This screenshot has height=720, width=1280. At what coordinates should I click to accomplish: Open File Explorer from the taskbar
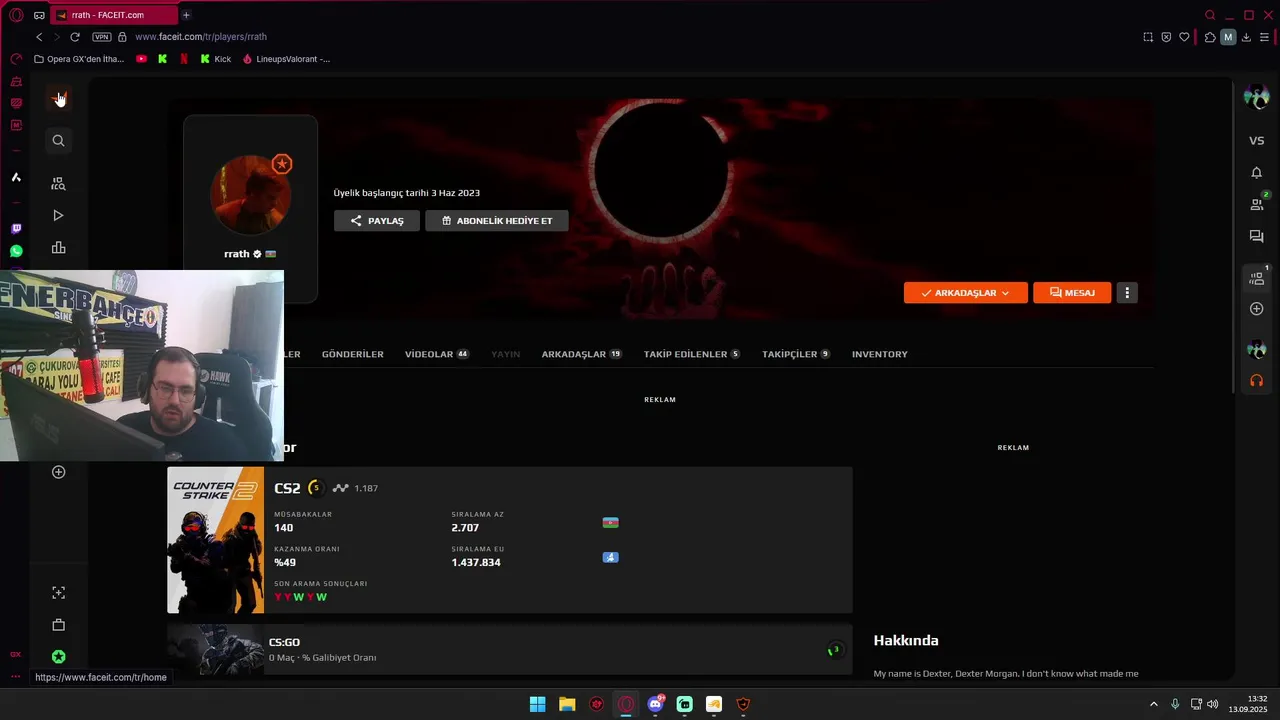coord(567,704)
